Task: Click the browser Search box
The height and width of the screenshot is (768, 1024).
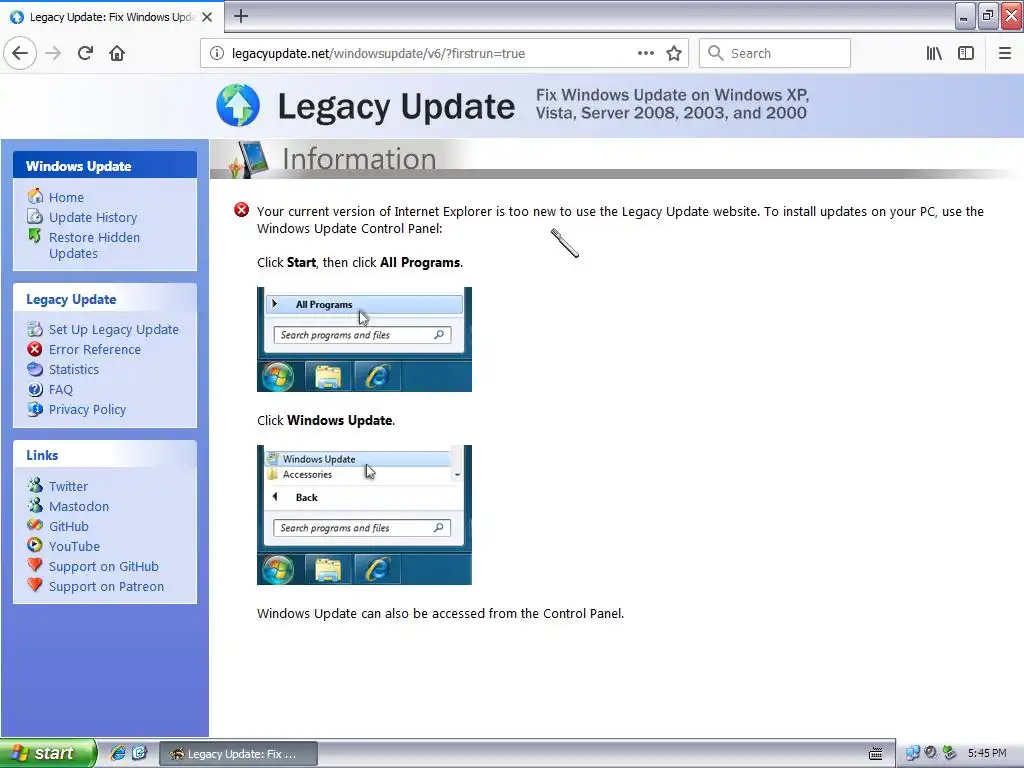Action: (775, 53)
